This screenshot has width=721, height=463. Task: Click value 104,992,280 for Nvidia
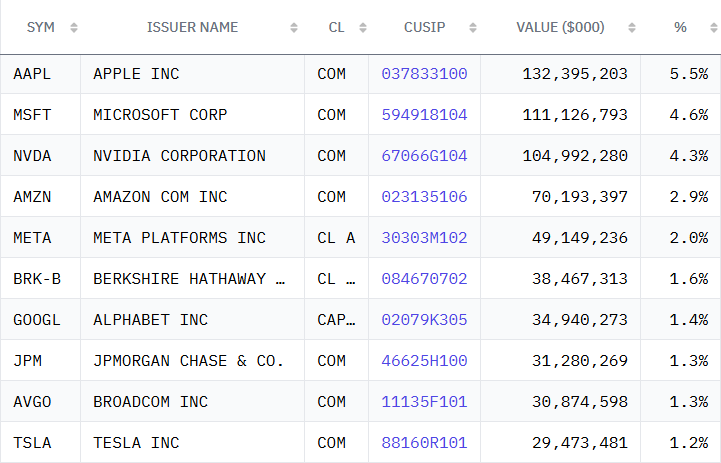tap(575, 156)
